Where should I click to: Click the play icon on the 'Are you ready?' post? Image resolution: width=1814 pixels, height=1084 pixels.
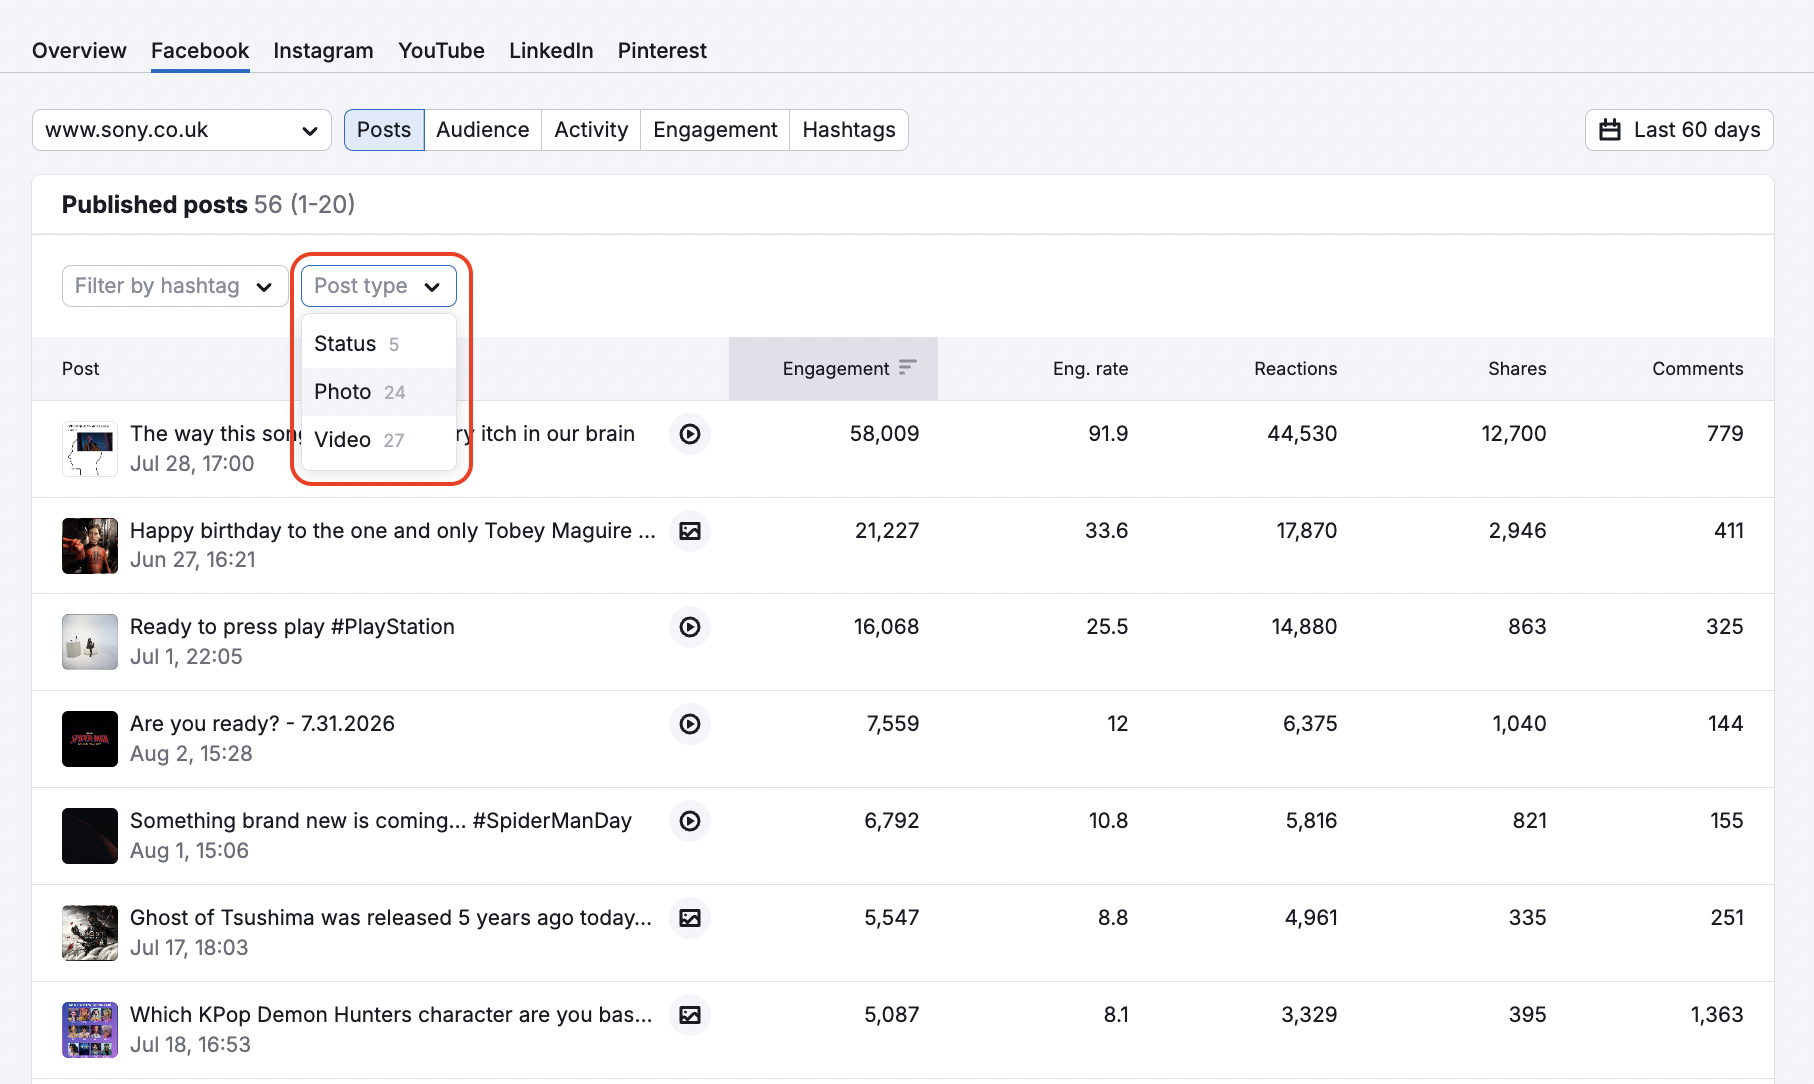point(689,724)
